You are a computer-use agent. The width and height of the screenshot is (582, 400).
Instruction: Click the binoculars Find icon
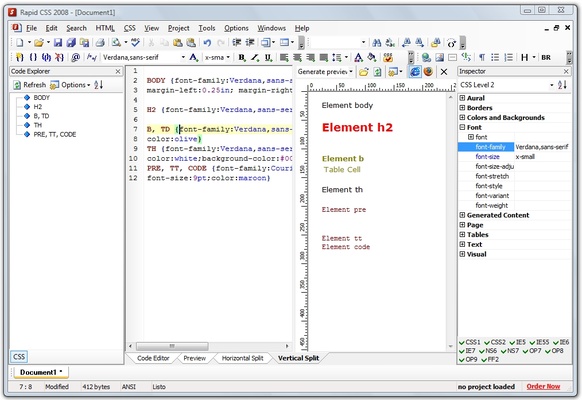click(x=377, y=43)
